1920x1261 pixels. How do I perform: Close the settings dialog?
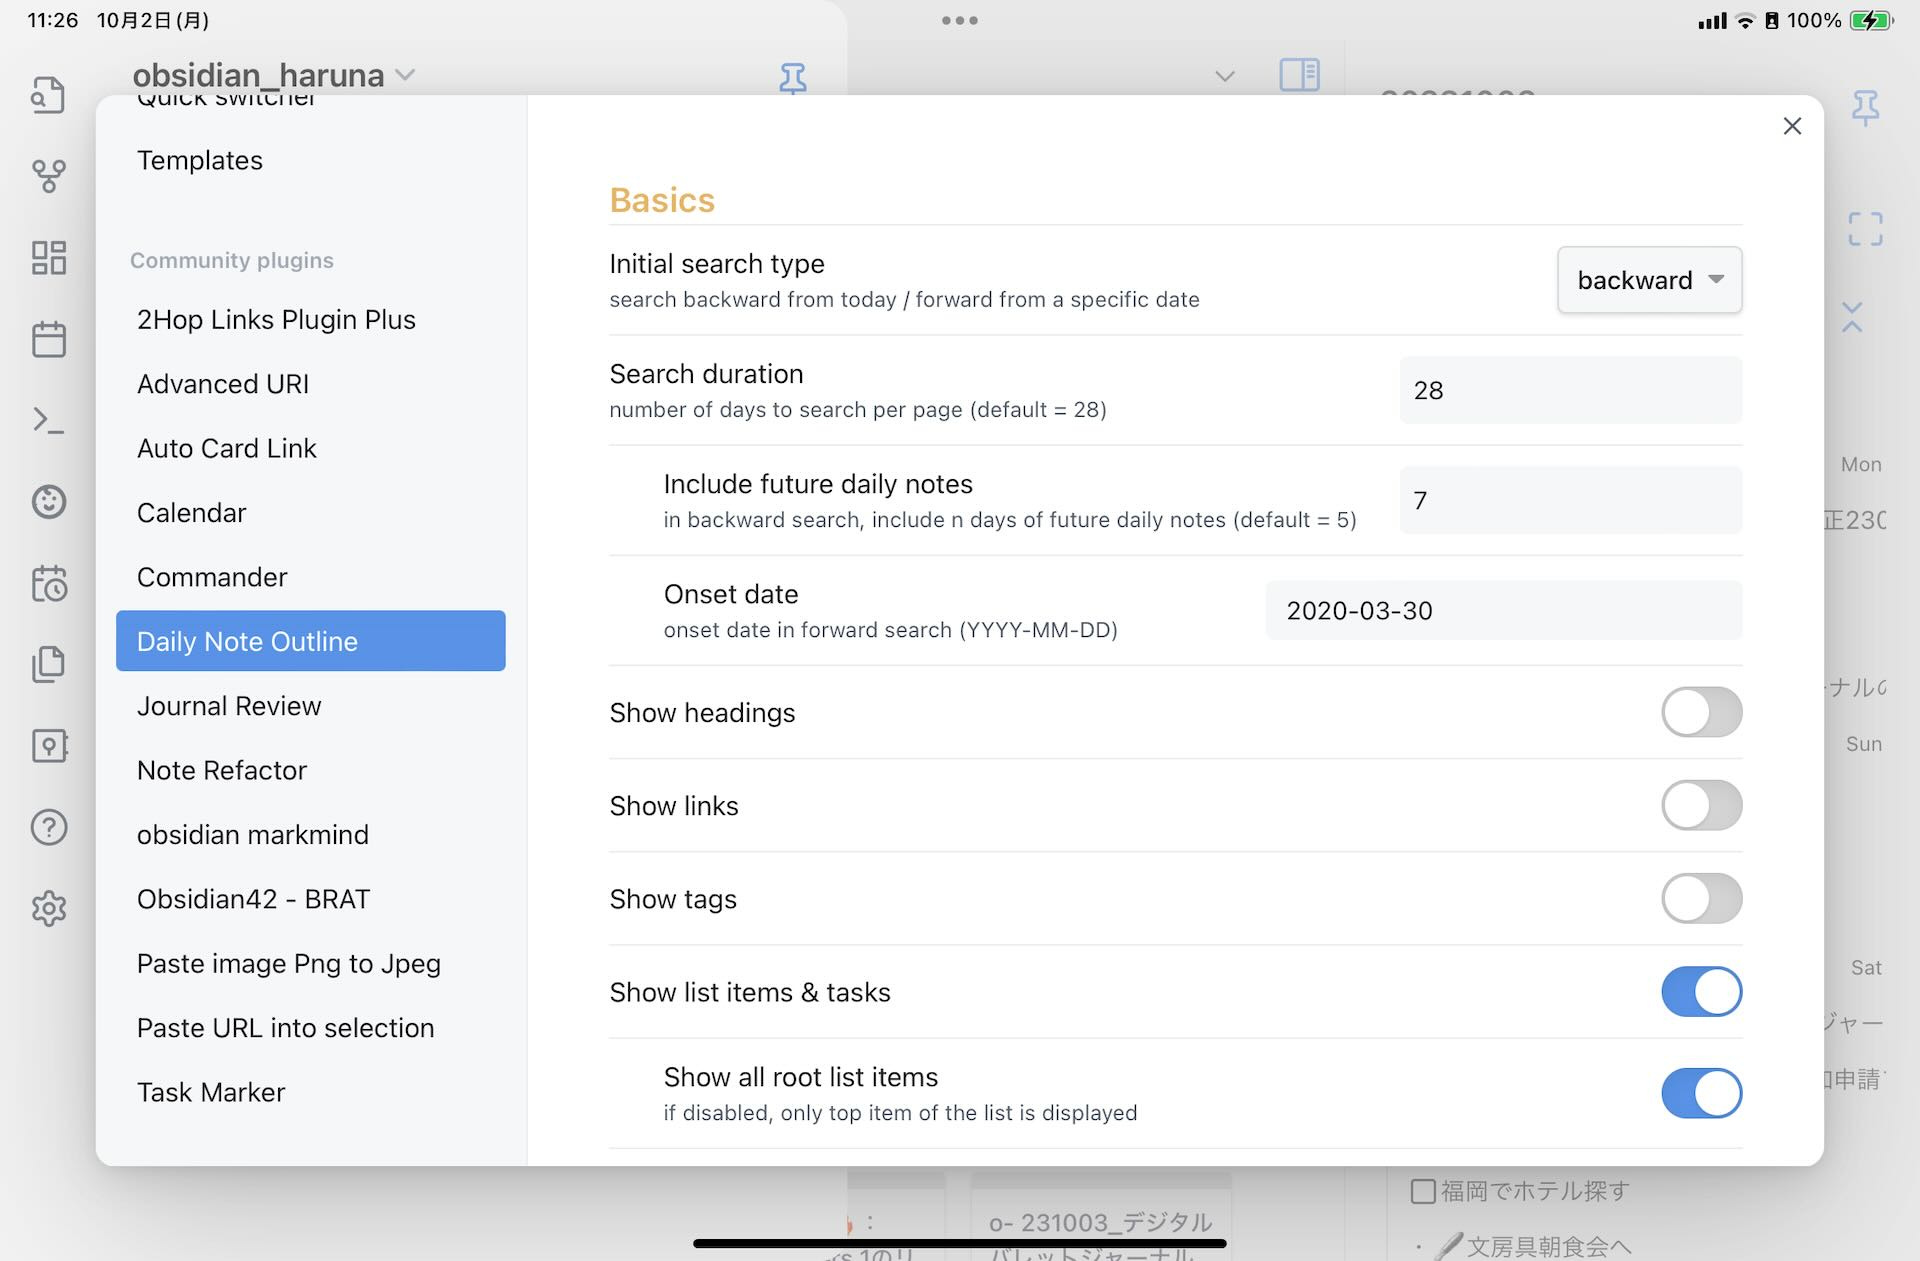pos(1792,126)
